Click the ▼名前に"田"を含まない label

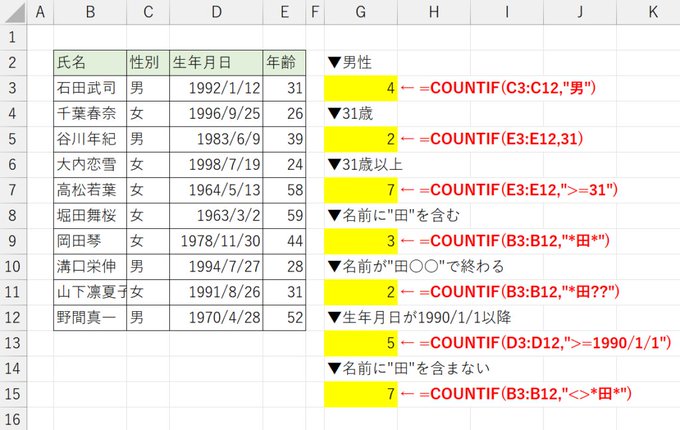point(409,368)
